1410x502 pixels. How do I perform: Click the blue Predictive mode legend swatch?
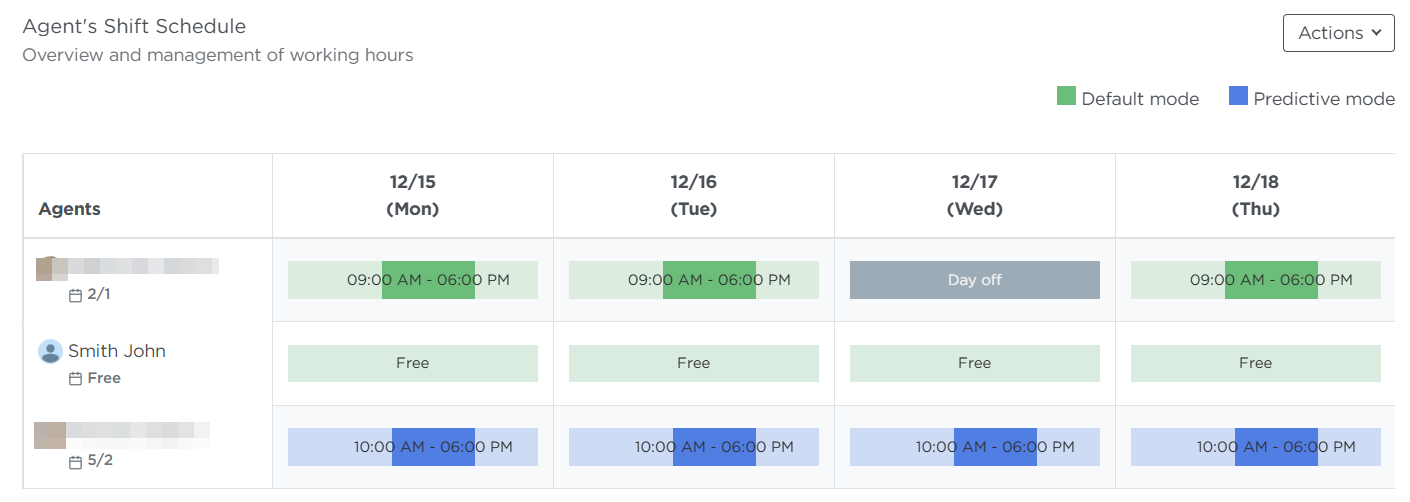coord(1238,97)
